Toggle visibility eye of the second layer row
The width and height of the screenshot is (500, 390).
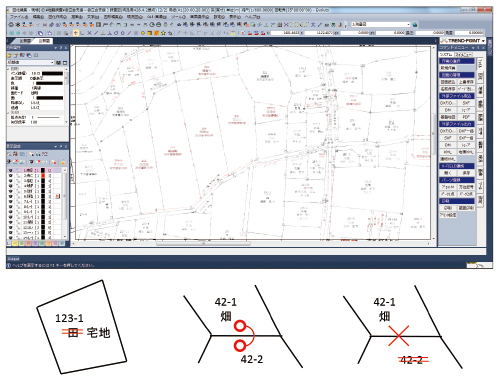tap(10, 175)
